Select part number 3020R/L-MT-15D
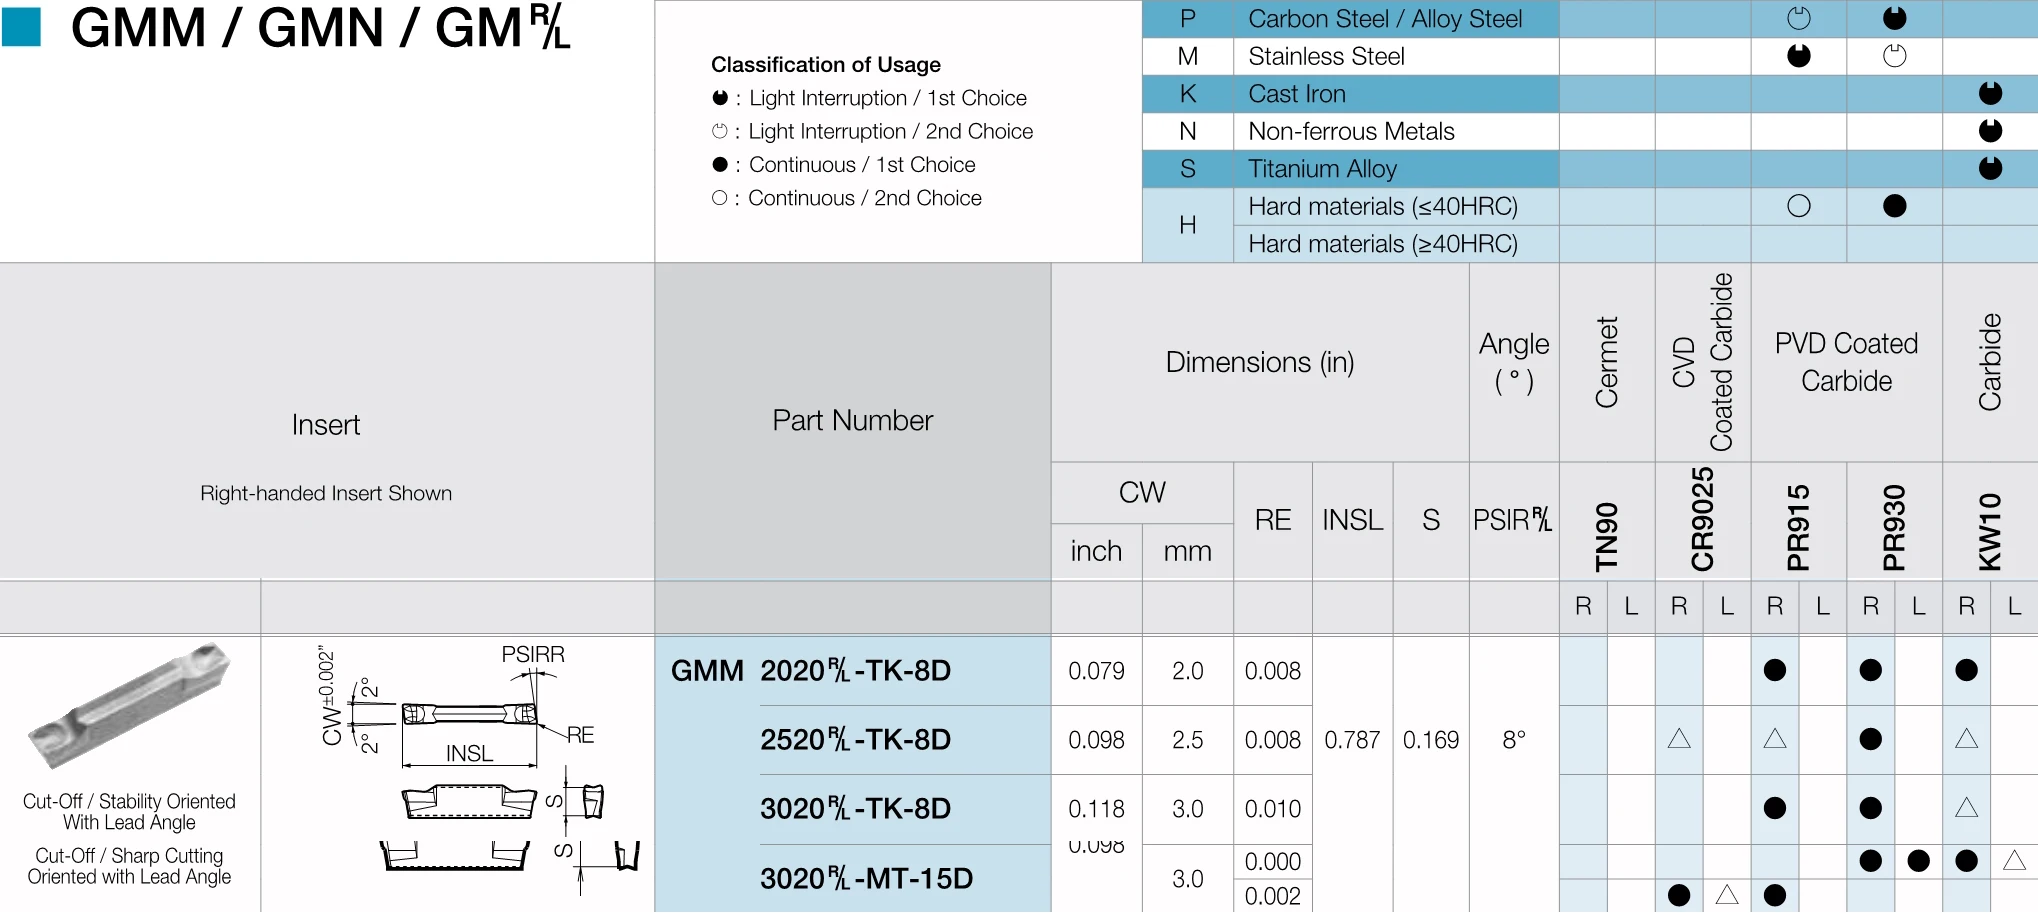The width and height of the screenshot is (2038, 913). pos(866,878)
